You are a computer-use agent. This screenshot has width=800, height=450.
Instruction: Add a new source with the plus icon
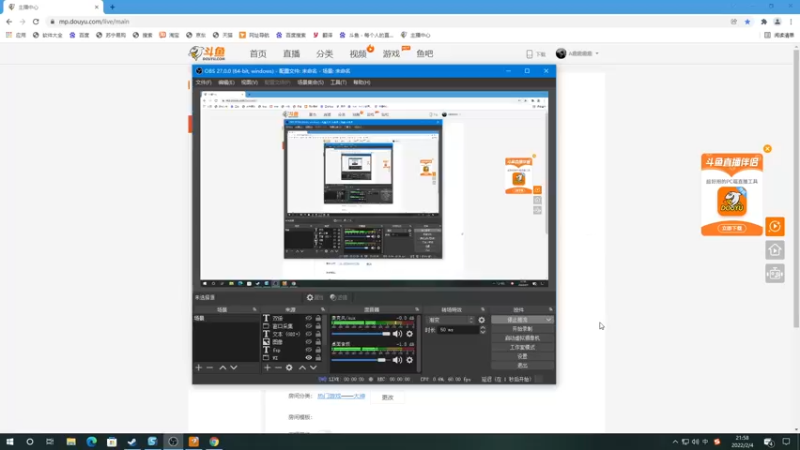[267, 367]
